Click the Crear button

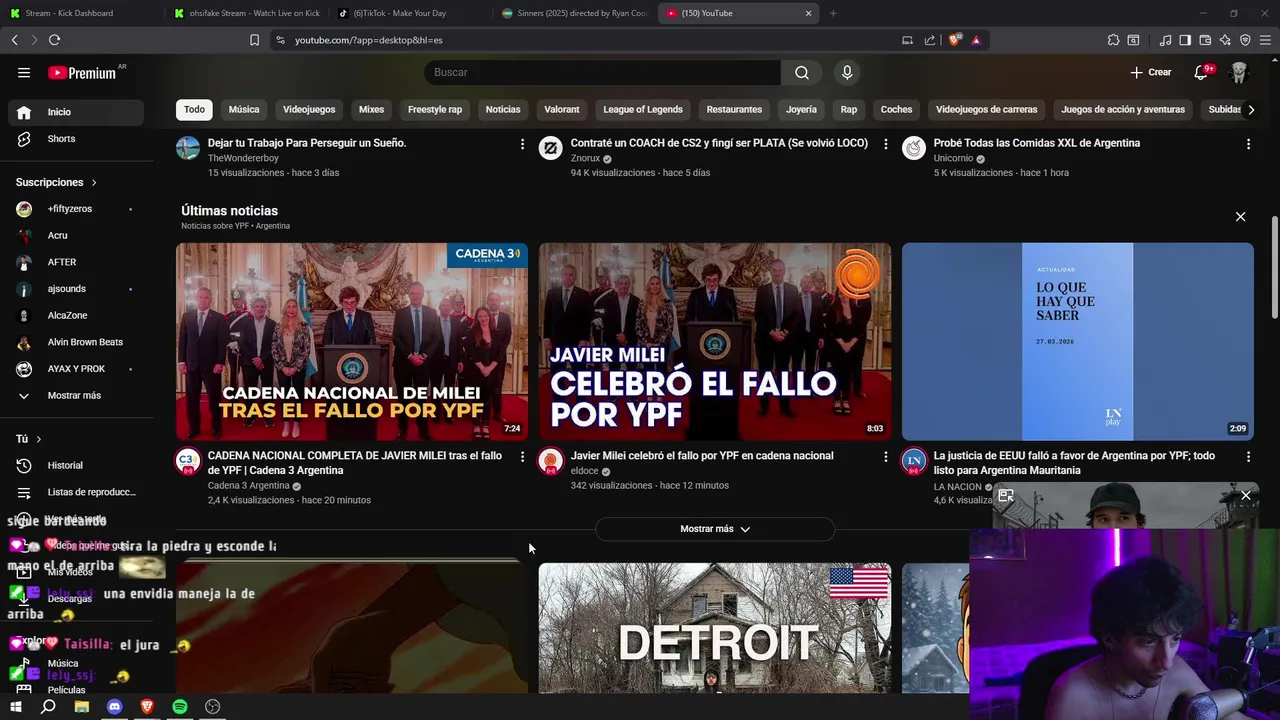(1151, 72)
